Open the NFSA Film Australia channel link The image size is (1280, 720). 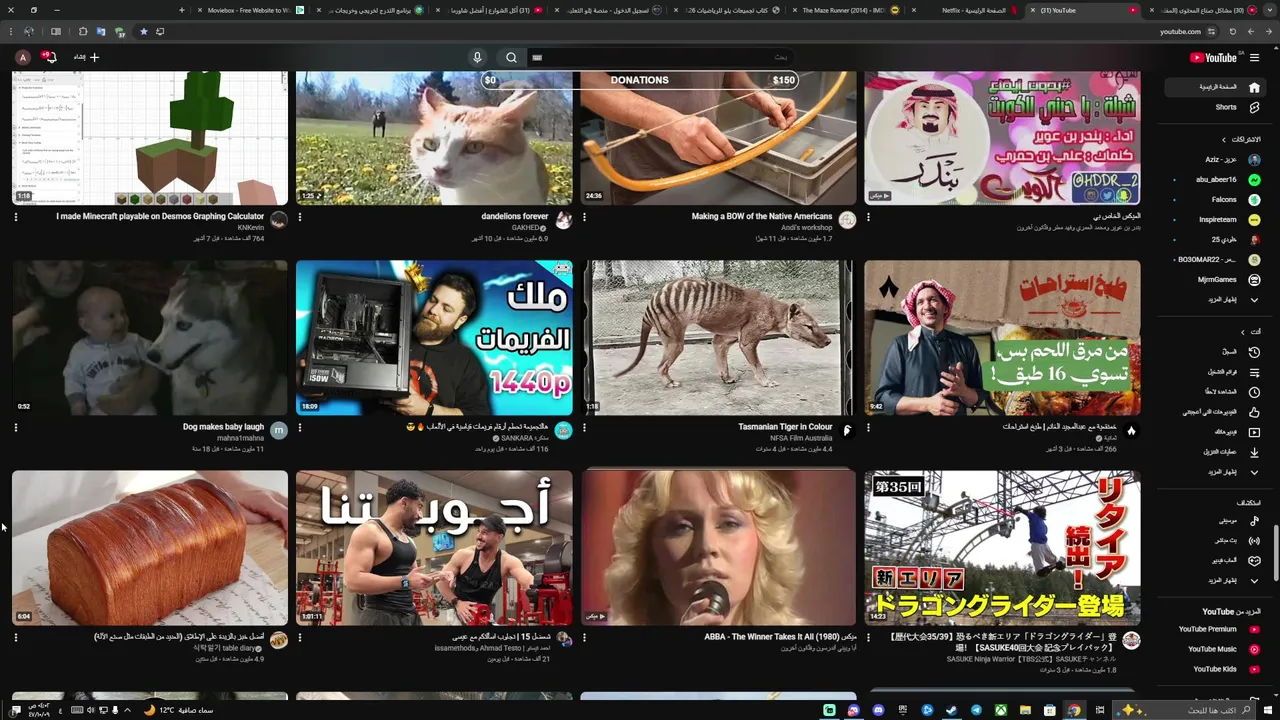coord(801,439)
